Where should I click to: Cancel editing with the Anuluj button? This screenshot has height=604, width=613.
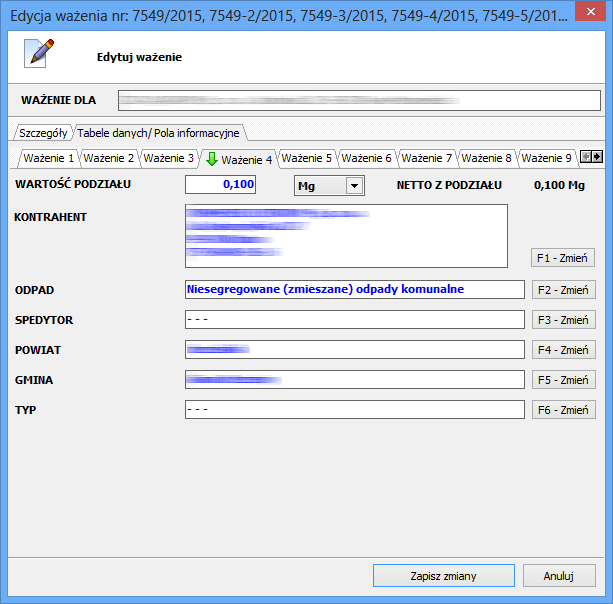pyautogui.click(x=559, y=576)
